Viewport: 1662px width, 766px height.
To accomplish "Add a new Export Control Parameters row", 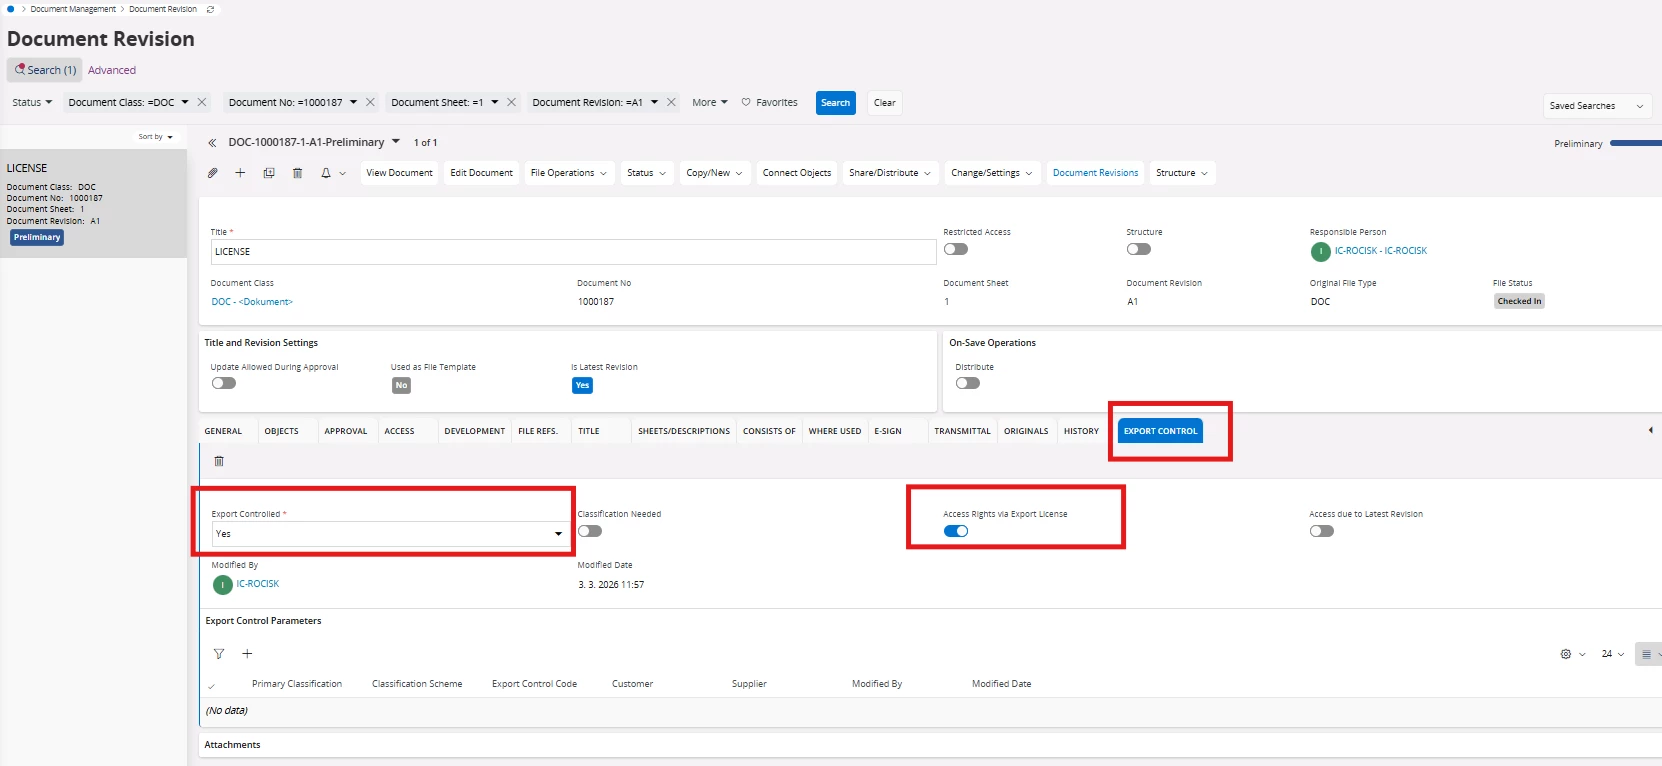I will click(x=247, y=654).
